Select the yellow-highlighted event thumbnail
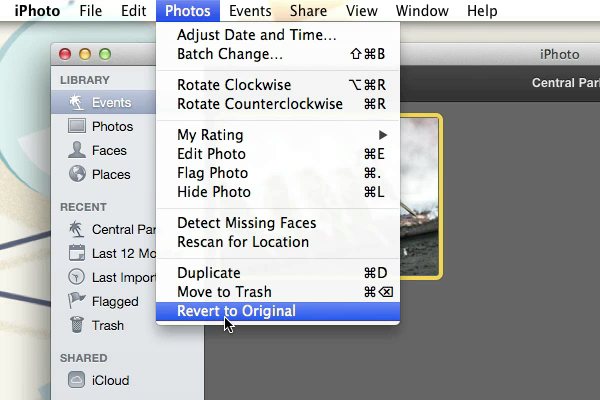Viewport: 600px width, 400px height. pyautogui.click(x=420, y=196)
